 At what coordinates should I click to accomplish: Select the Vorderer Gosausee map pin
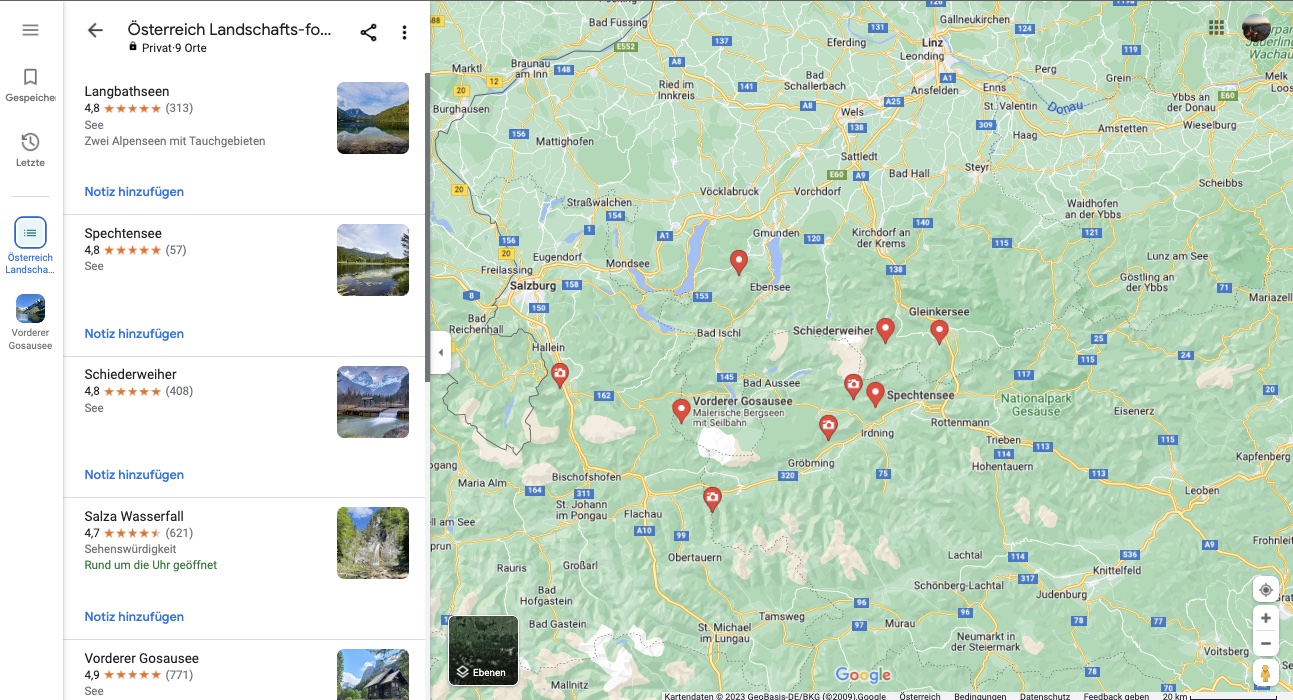coord(681,410)
